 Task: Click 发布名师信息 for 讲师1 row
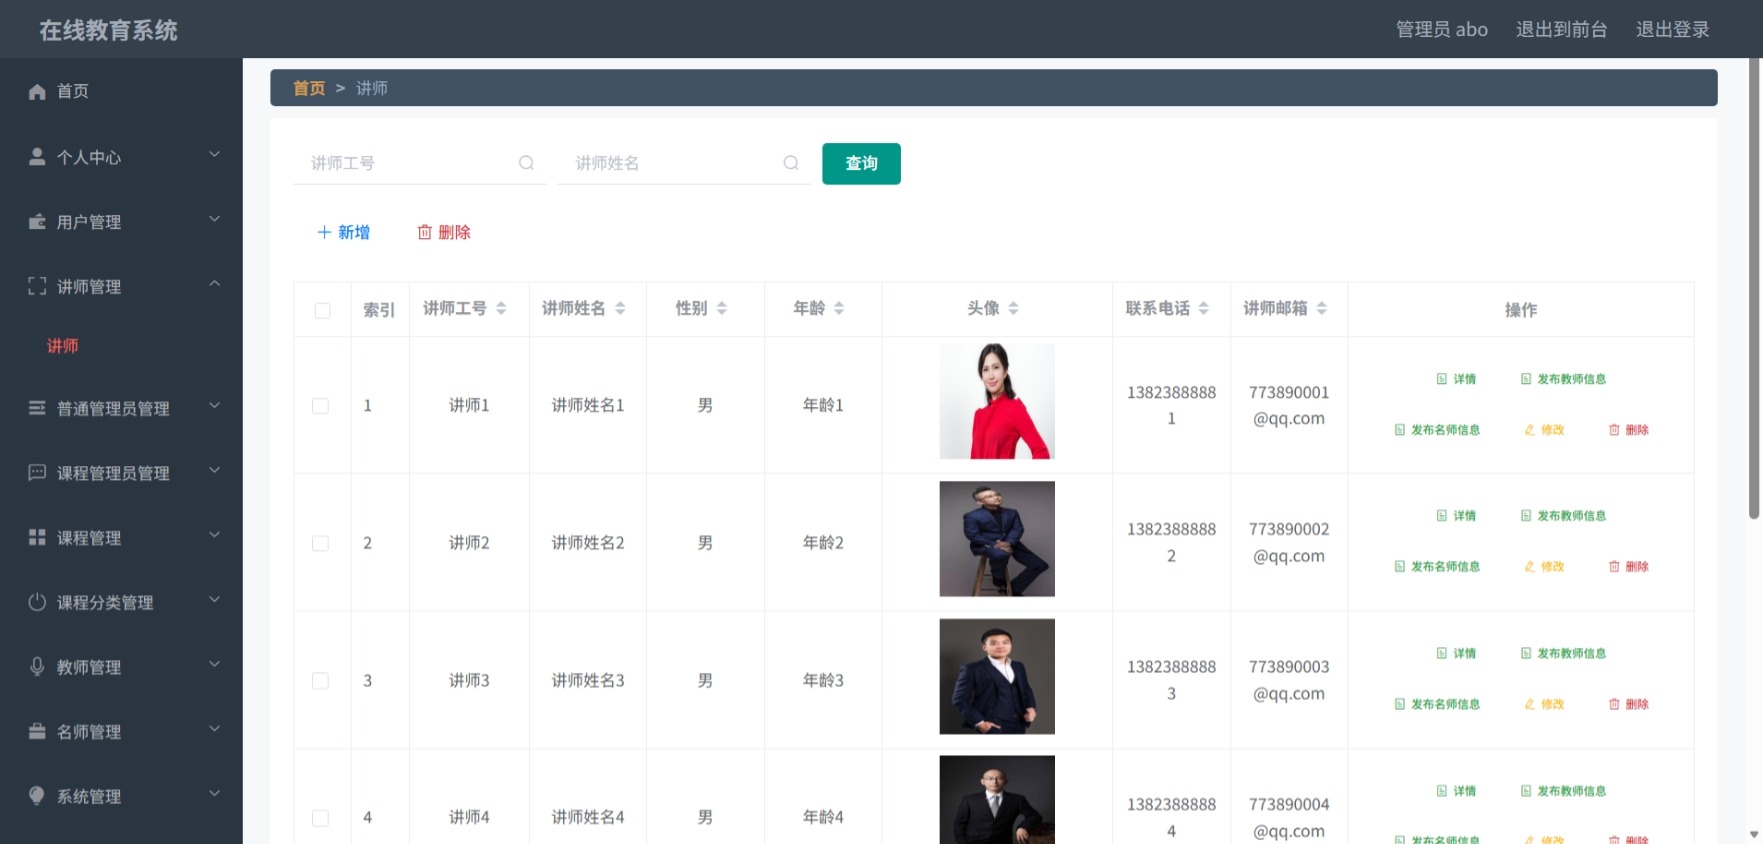[x=1437, y=430]
